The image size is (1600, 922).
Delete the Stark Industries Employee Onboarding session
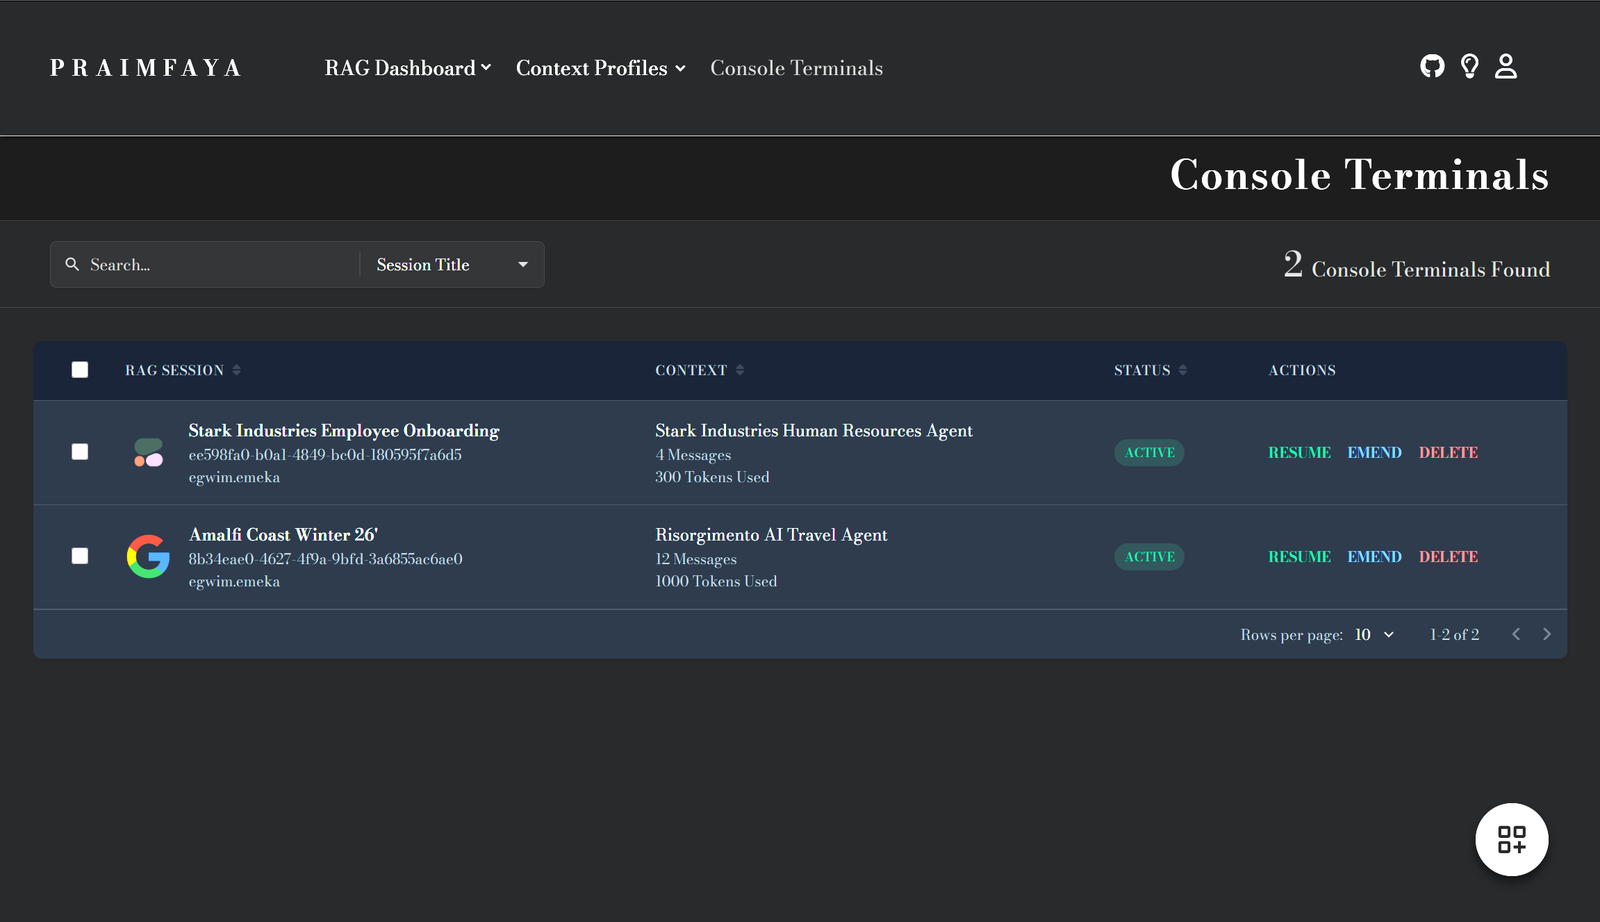[1448, 453]
